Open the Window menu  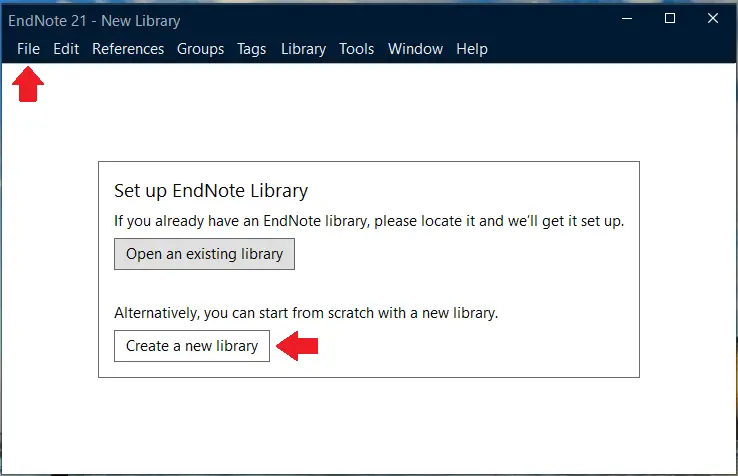tap(416, 49)
